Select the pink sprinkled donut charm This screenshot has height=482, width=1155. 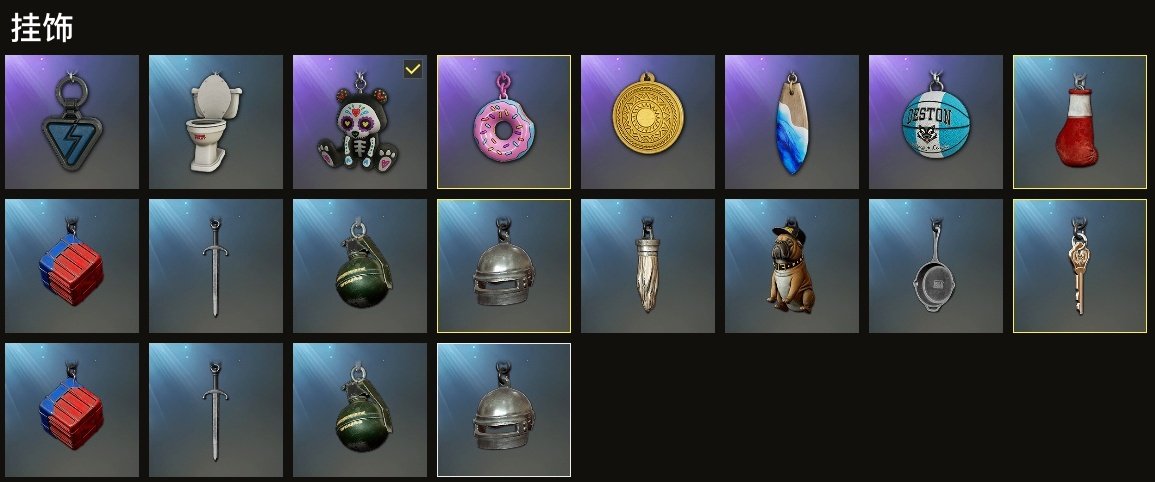[504, 122]
